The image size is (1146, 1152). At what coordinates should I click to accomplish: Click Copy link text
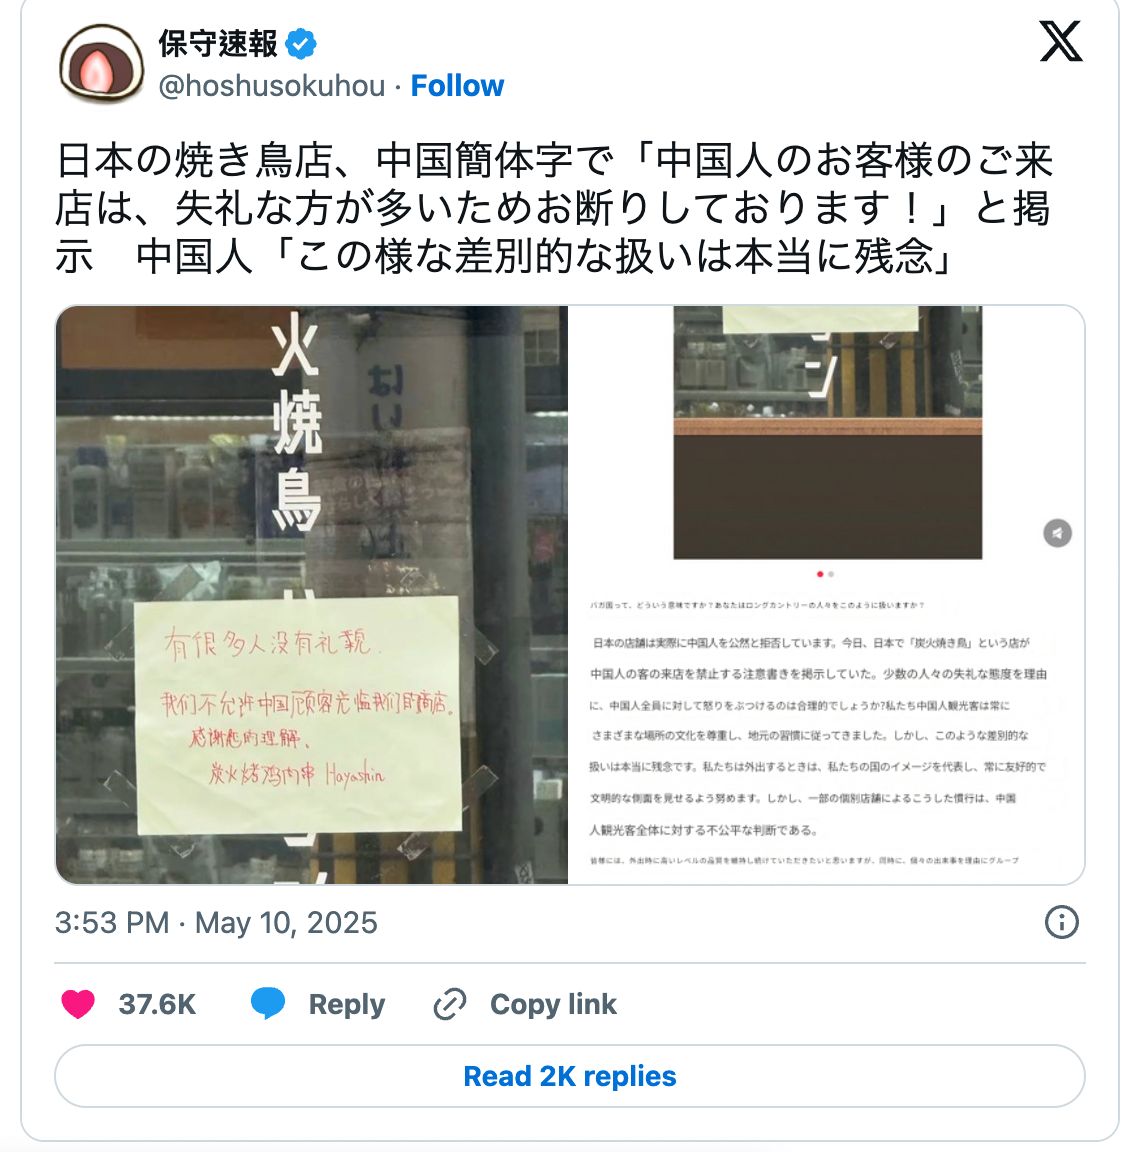pyautogui.click(x=553, y=1004)
